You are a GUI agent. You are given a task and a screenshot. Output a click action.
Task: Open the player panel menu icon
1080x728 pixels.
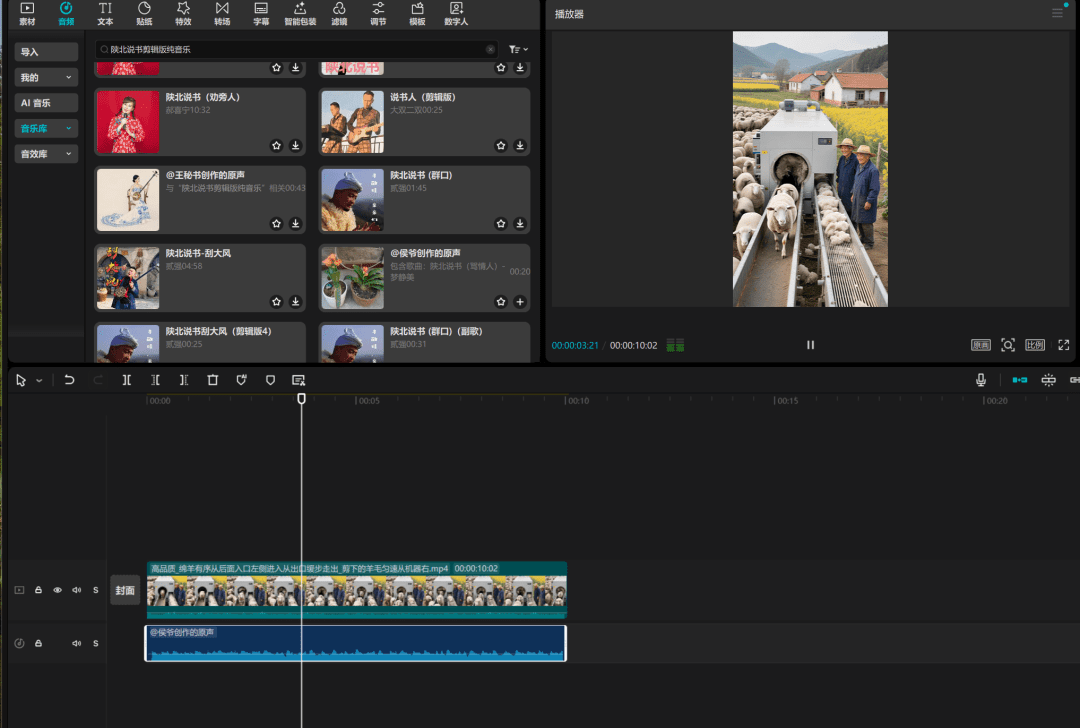[x=1057, y=13]
